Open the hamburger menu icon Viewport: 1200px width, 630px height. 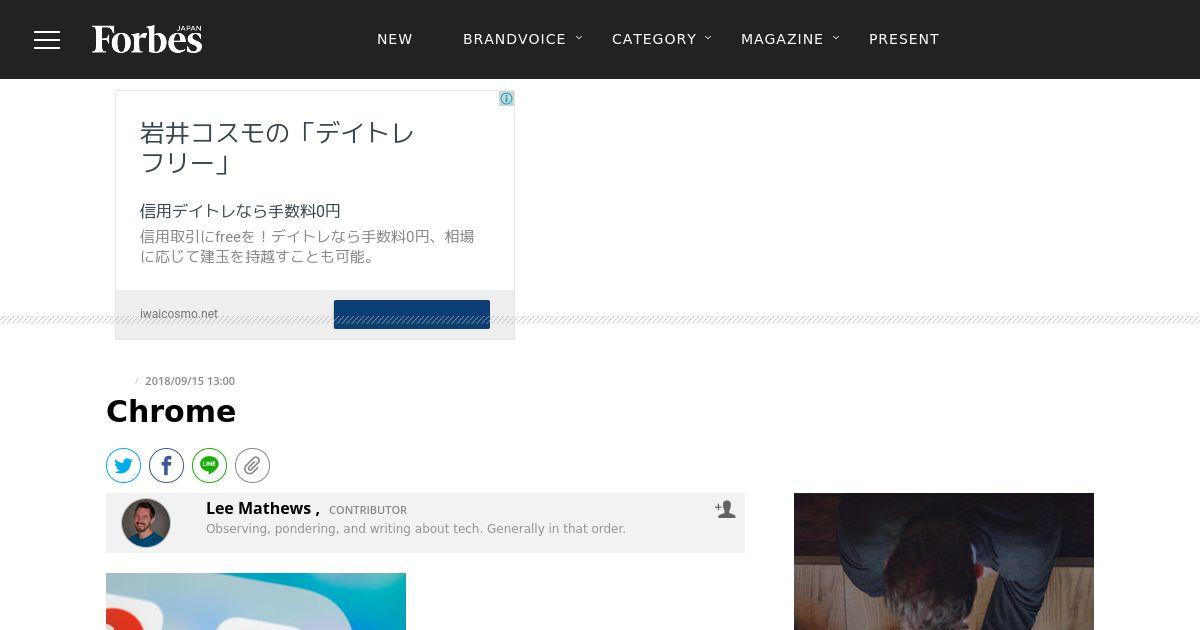[x=47, y=40]
